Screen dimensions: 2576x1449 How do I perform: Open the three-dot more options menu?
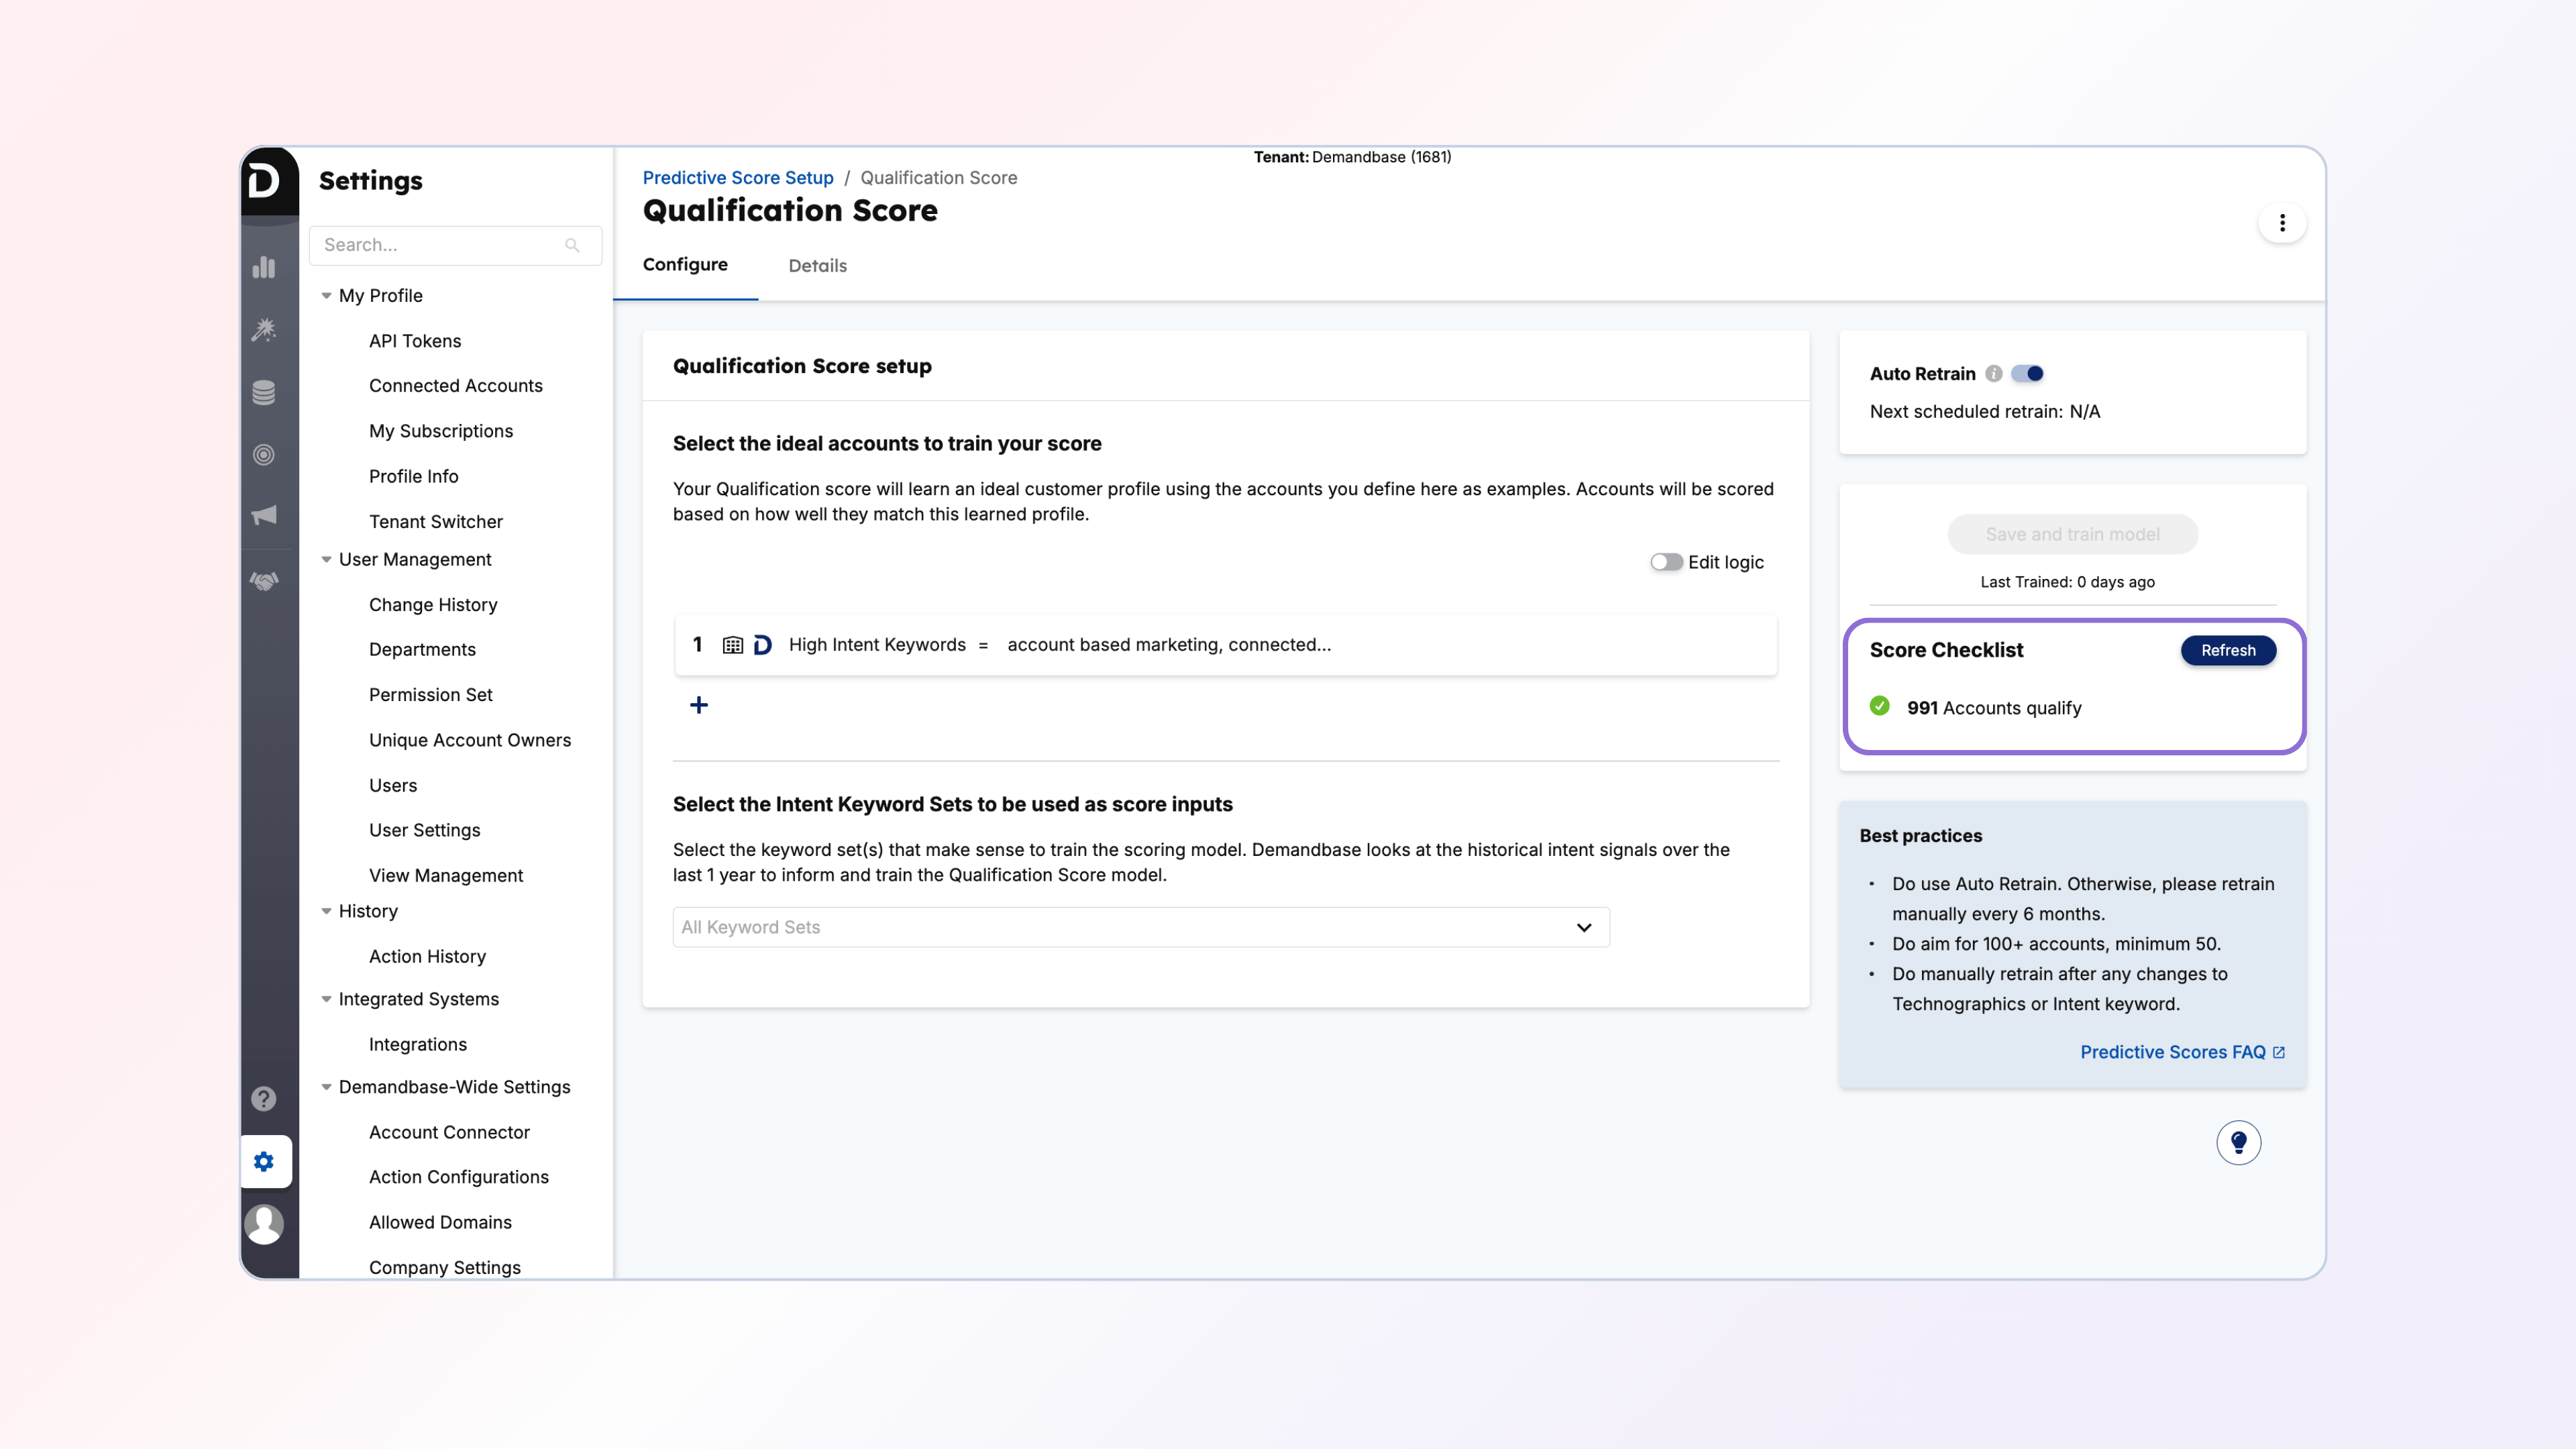(x=2282, y=223)
